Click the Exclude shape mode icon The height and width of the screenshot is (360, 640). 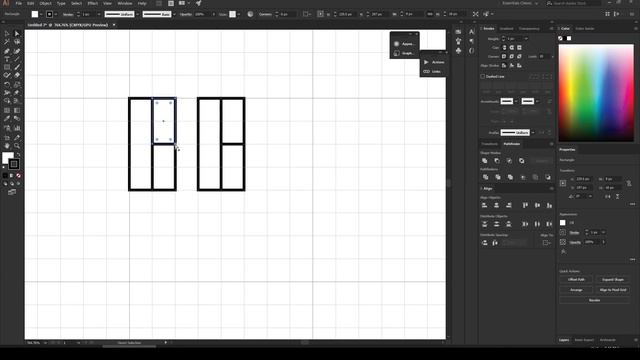pos(522,161)
